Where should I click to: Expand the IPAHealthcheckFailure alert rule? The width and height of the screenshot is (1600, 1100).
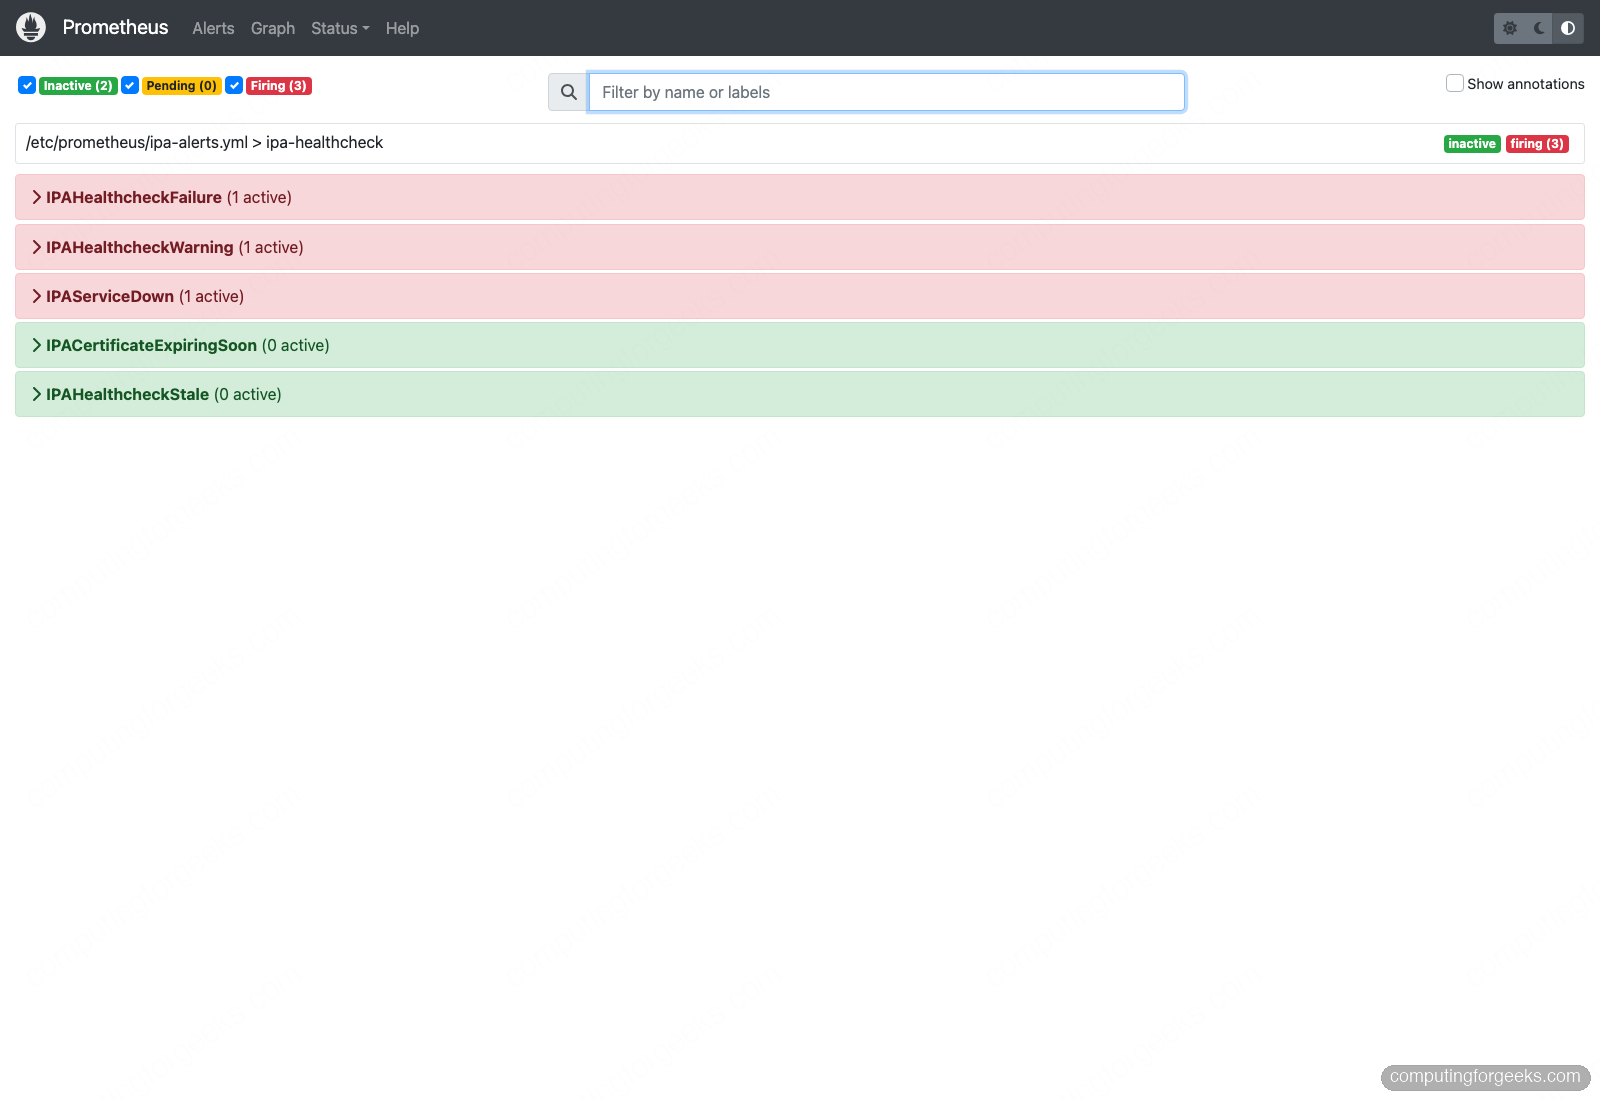click(800, 197)
